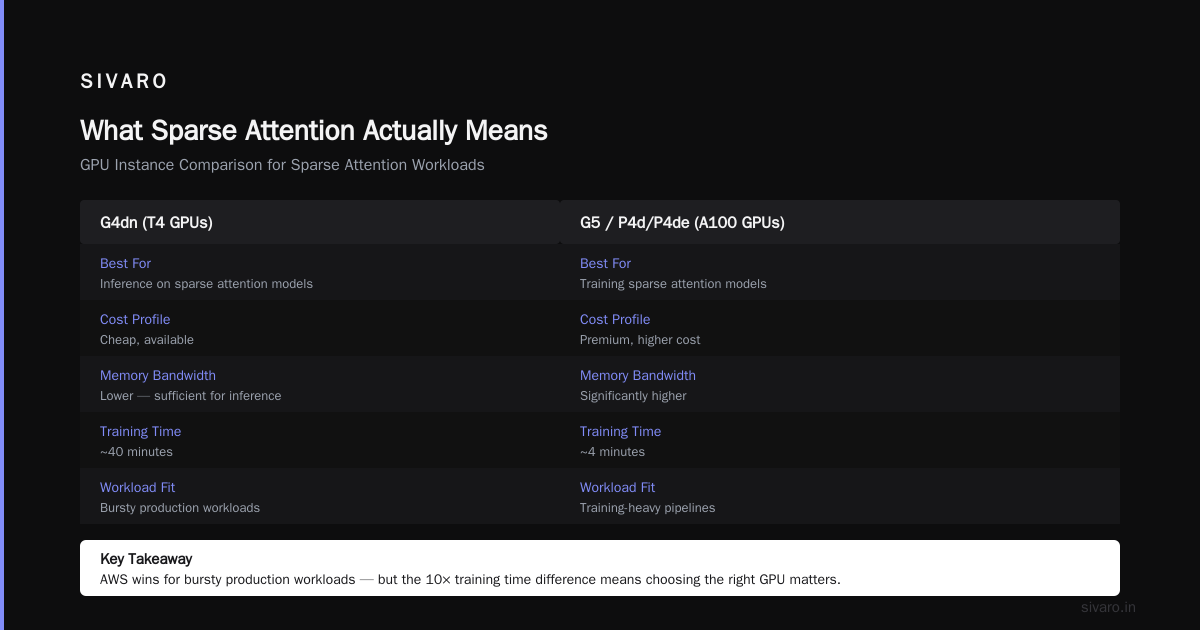Click 'Memory Bandwidth' label under G4dn
1200x630 pixels.
click(158, 375)
